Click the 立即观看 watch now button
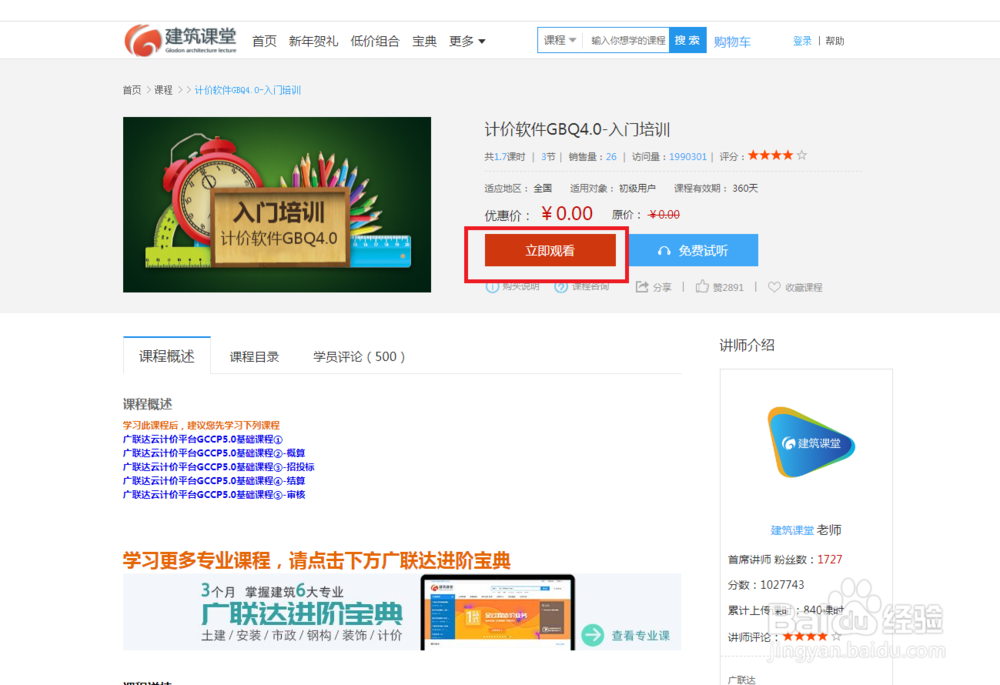 pos(550,250)
